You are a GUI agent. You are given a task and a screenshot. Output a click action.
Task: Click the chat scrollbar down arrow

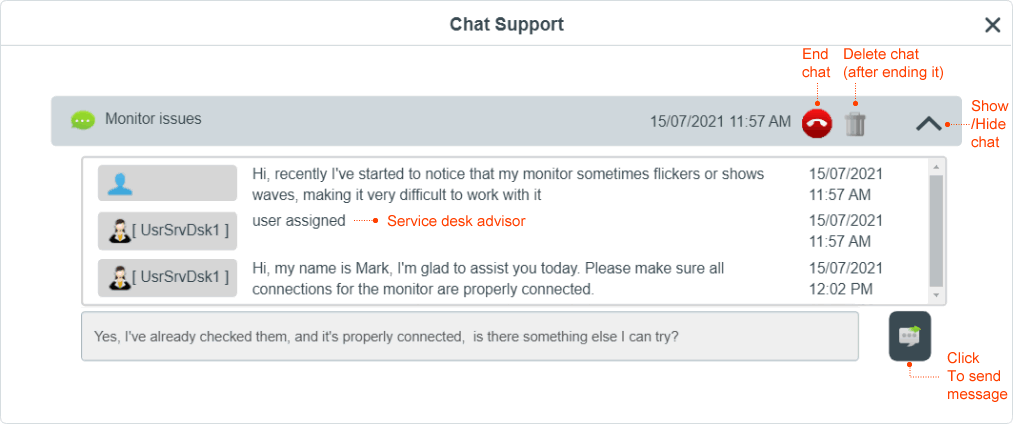pos(936,295)
